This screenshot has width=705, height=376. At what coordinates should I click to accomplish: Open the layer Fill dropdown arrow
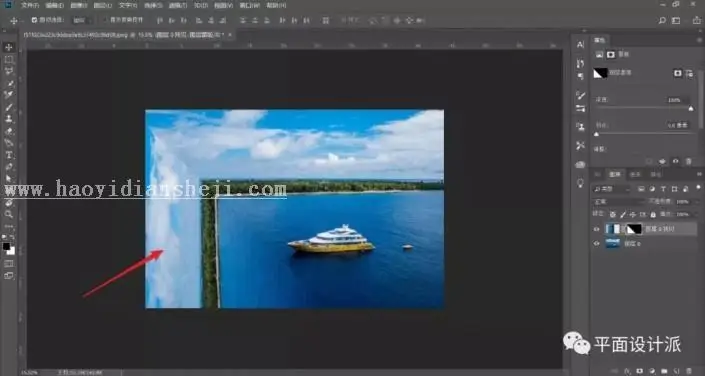[697, 215]
